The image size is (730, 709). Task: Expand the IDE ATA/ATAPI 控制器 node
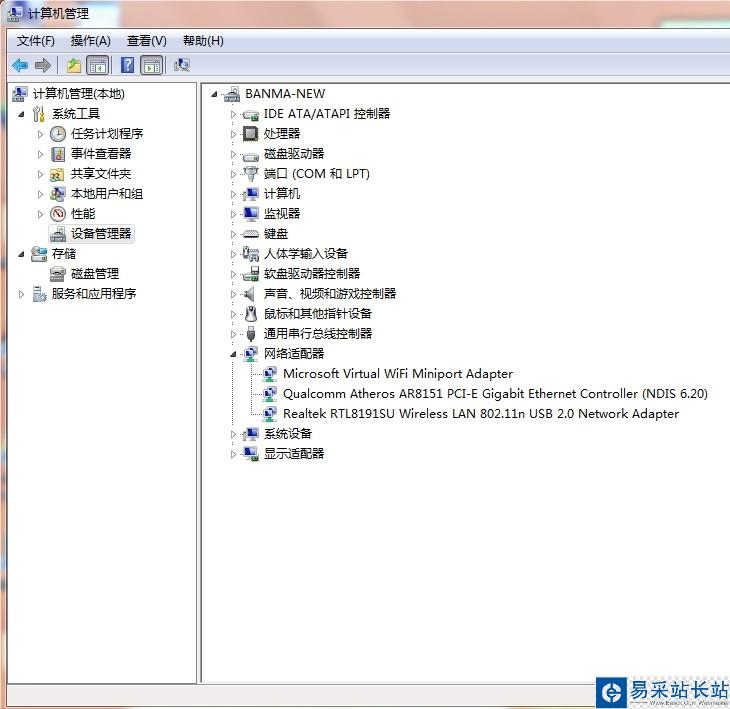tap(233, 114)
